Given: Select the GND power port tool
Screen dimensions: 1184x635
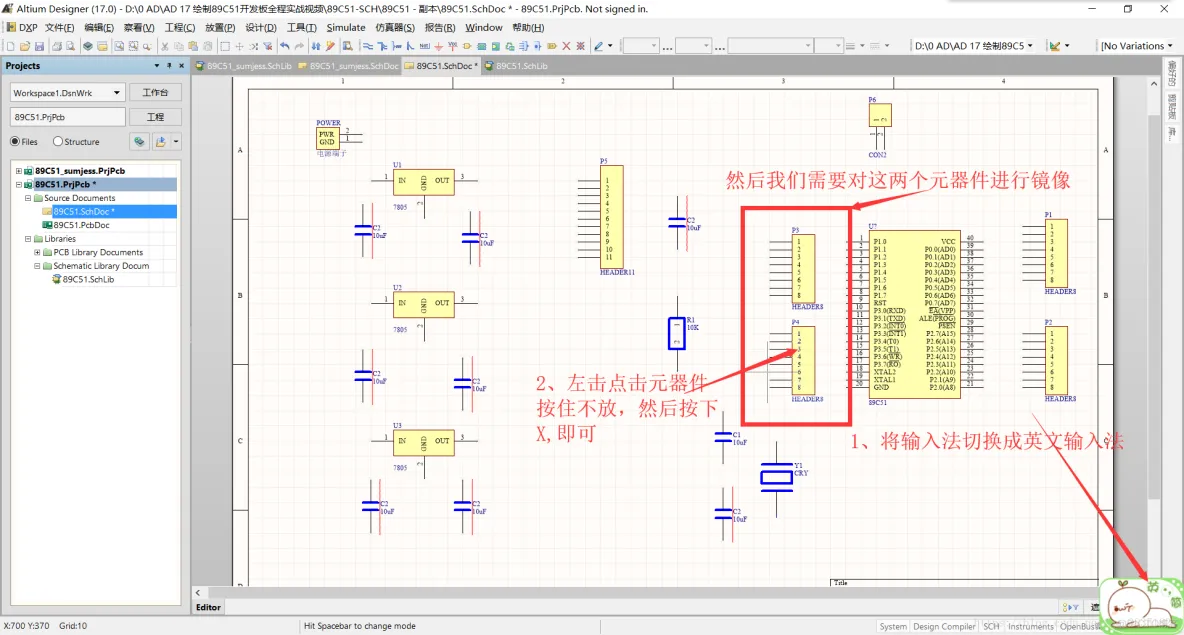Looking at the screenshot, I should coord(438,46).
